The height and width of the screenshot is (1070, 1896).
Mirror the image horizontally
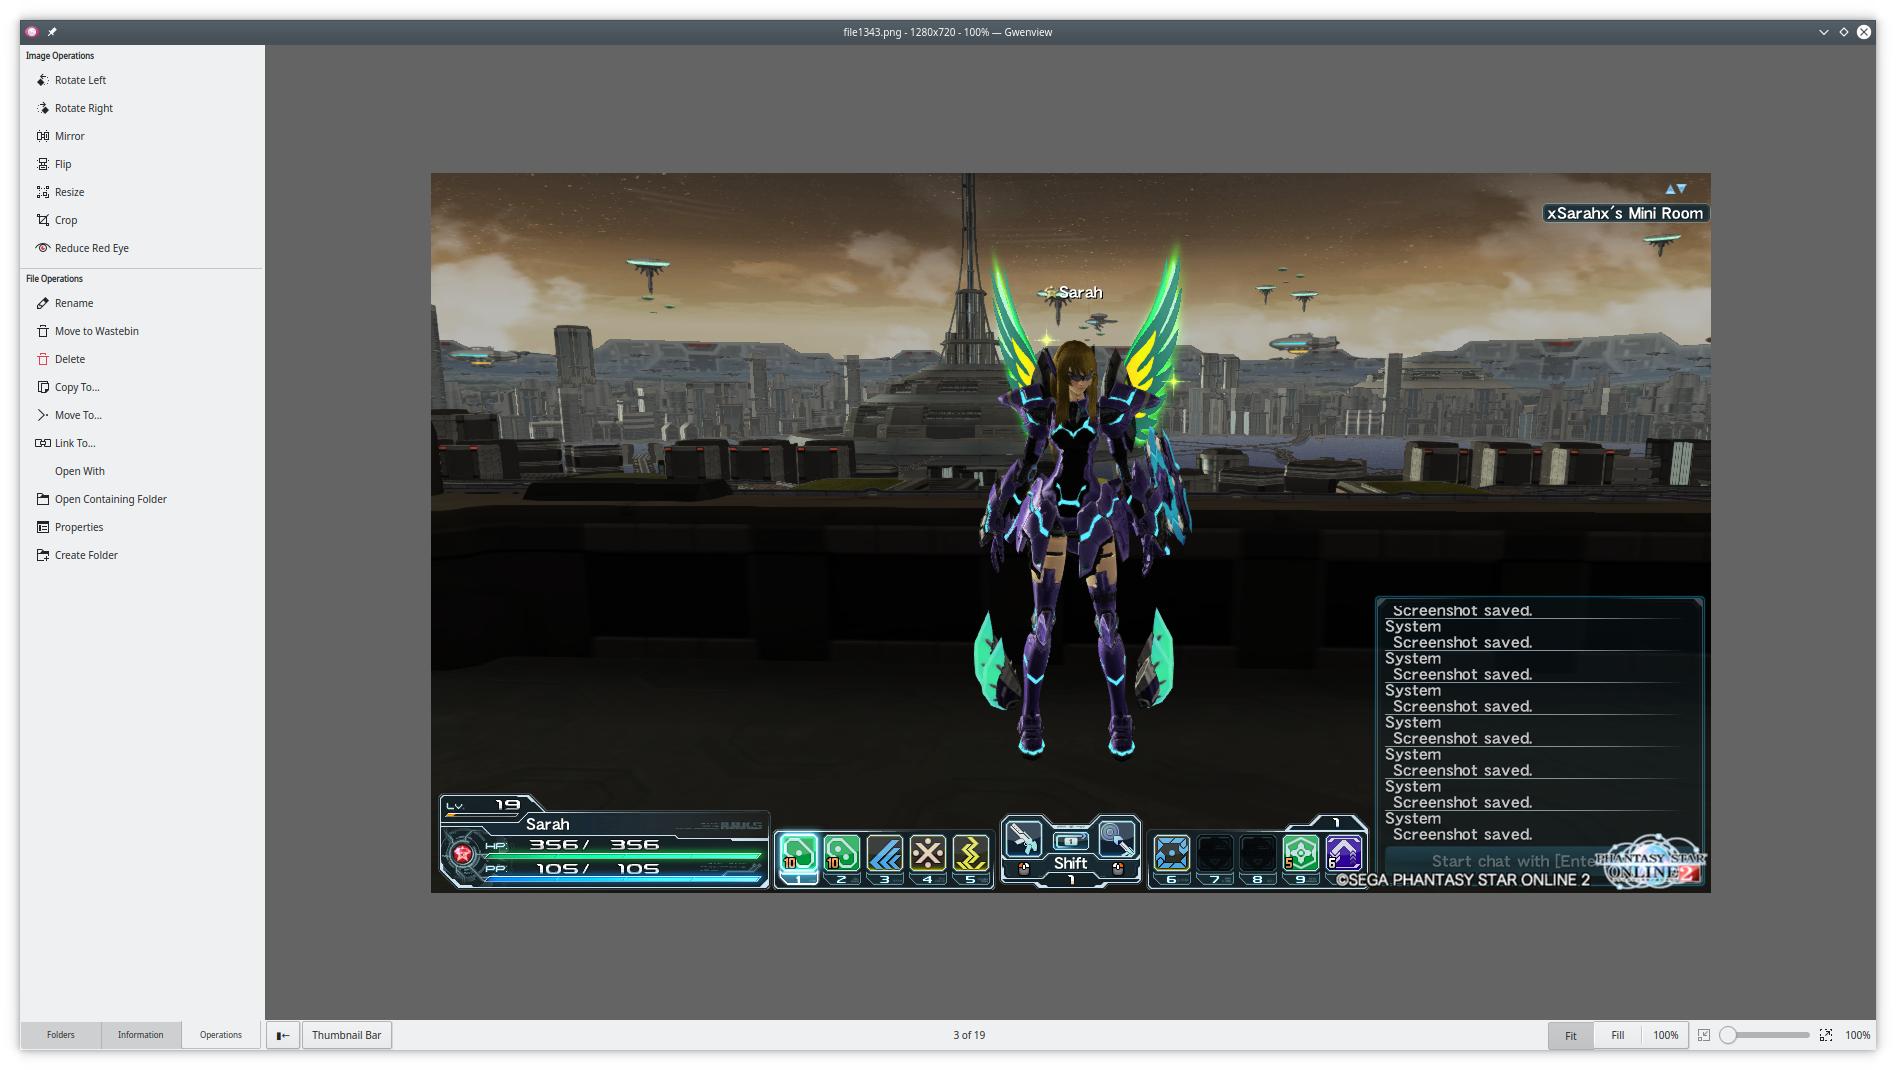[69, 136]
